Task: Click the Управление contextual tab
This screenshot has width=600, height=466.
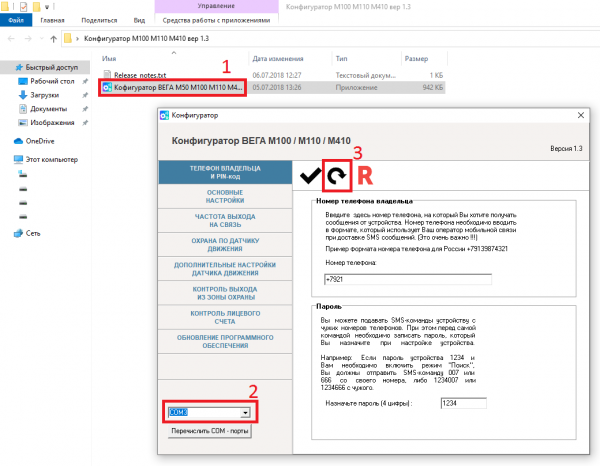Action: [x=216, y=6]
